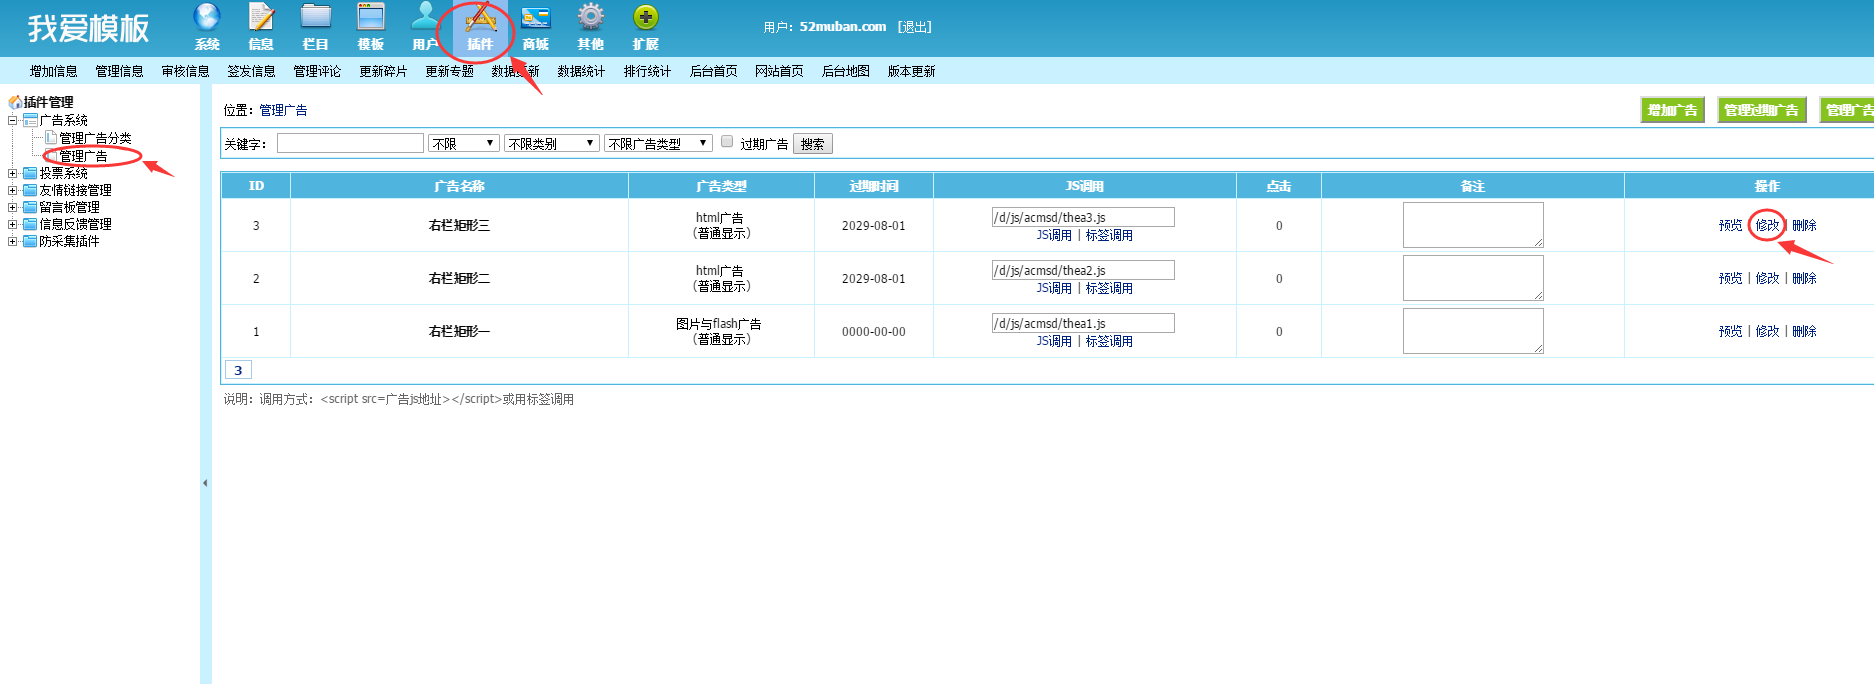This screenshot has width=1874, height=684.
Task: Open the 模板 (Template) icon
Action: (371, 17)
